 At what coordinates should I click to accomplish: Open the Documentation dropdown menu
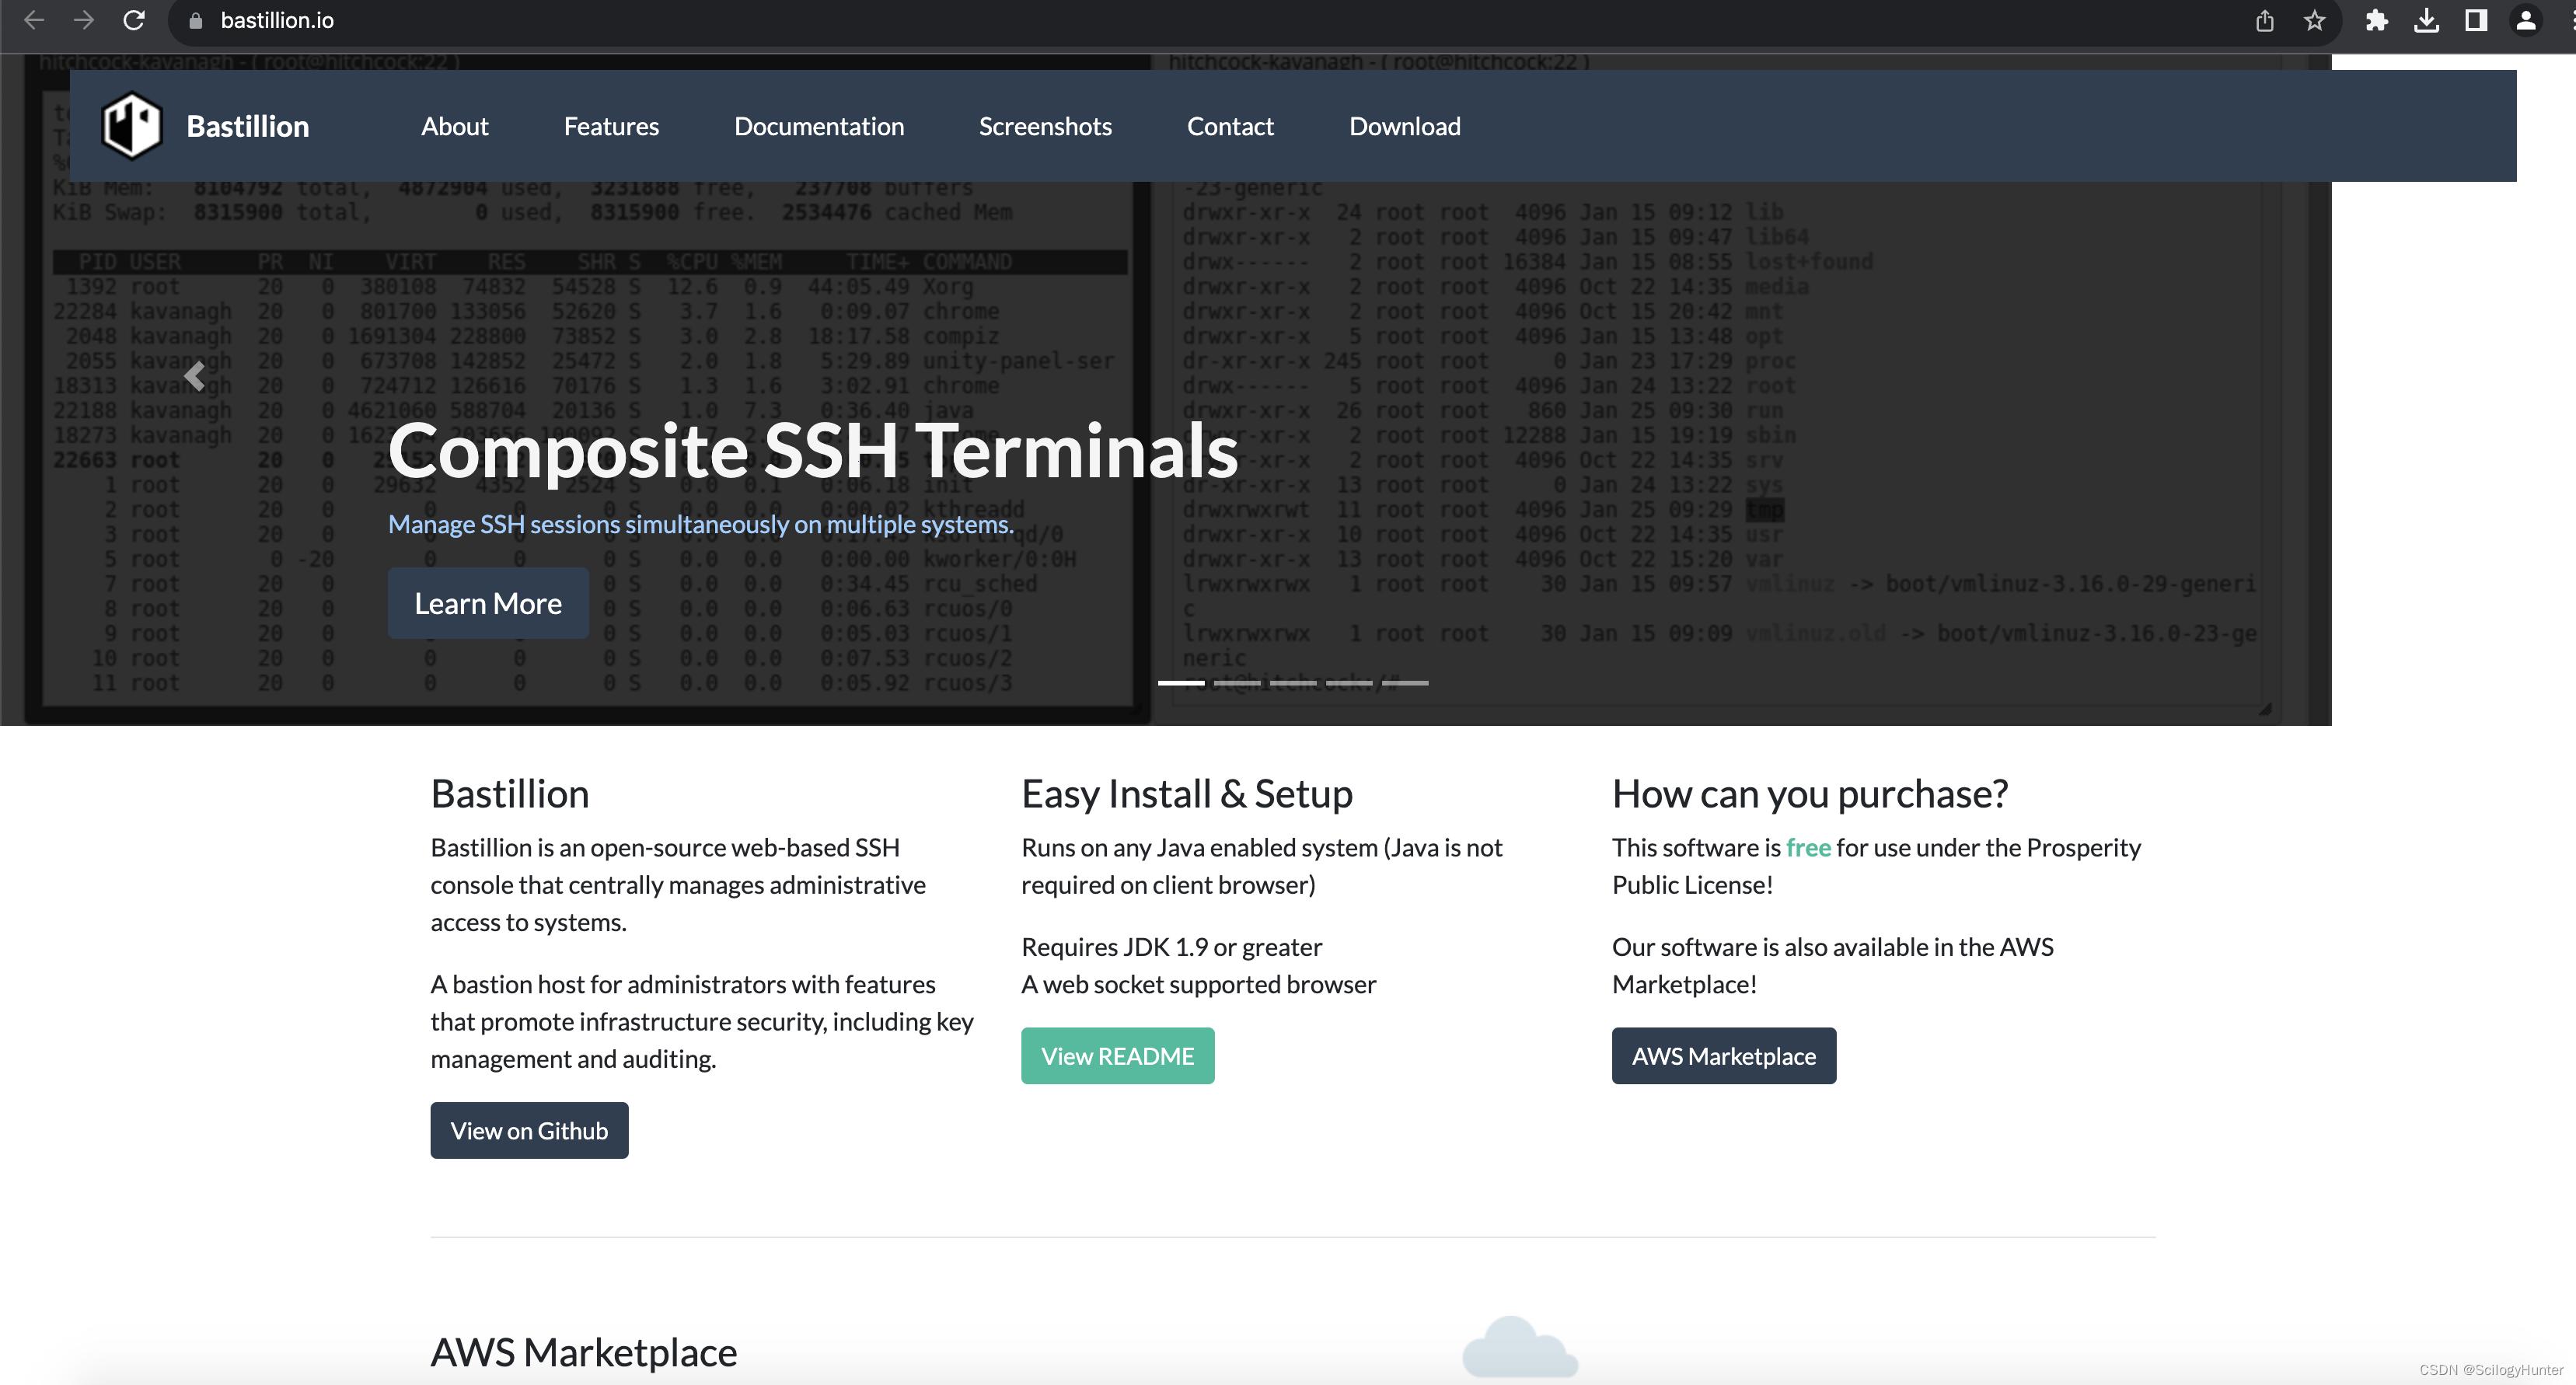point(819,124)
